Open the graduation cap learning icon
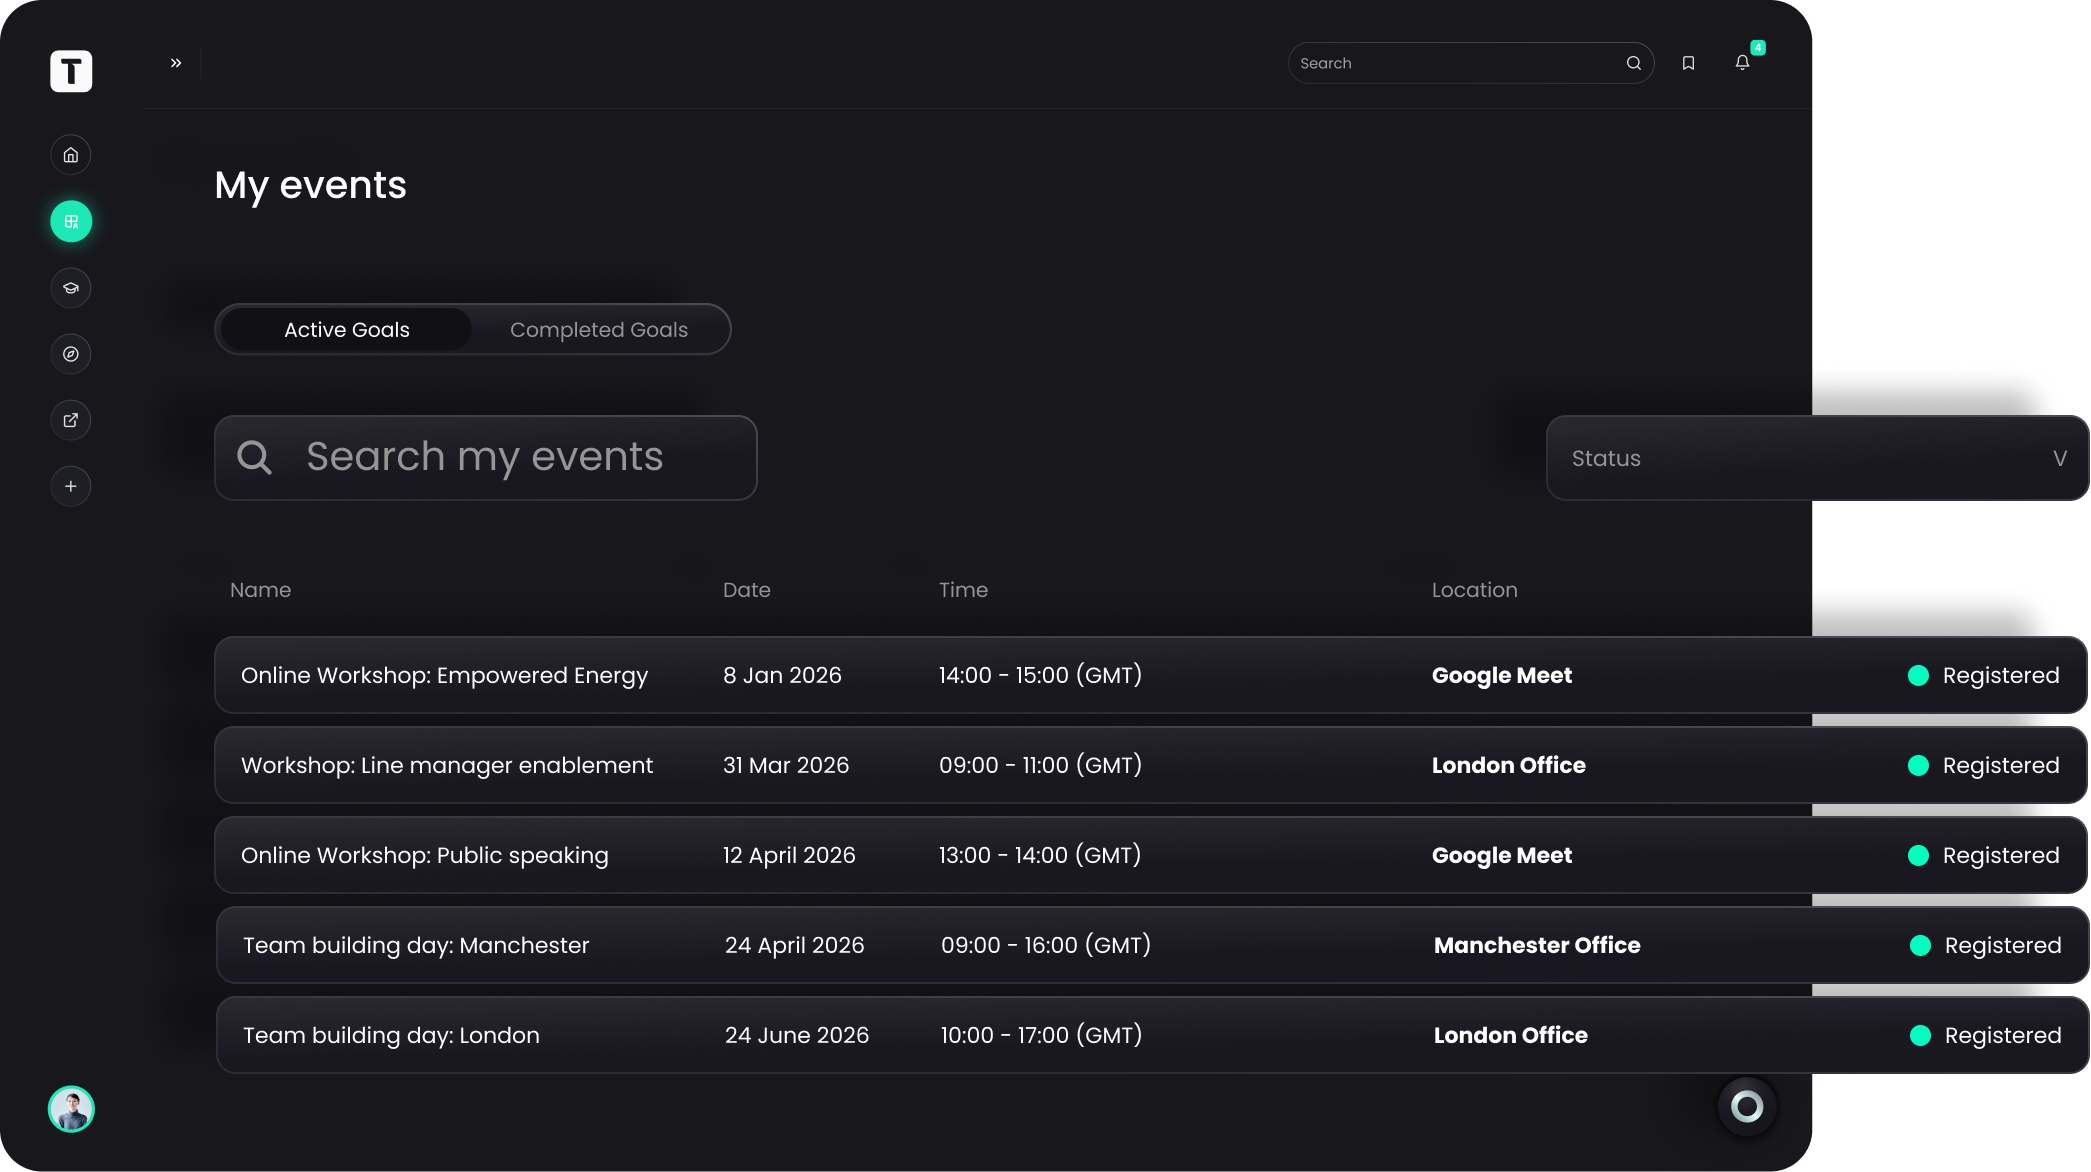The image size is (2091, 1172). click(71, 288)
